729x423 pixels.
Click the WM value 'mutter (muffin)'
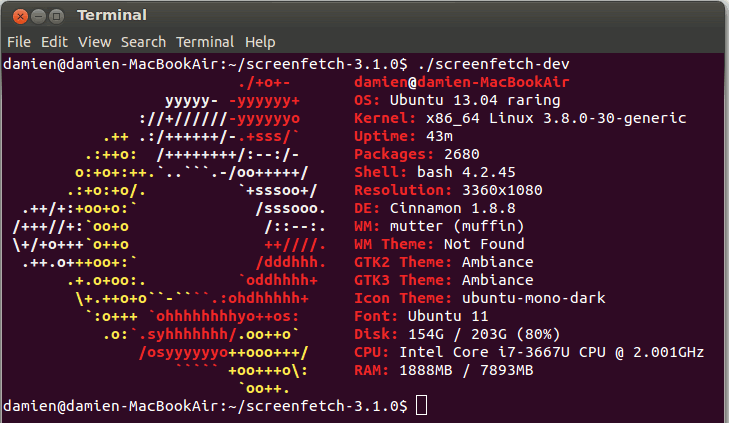tap(457, 226)
